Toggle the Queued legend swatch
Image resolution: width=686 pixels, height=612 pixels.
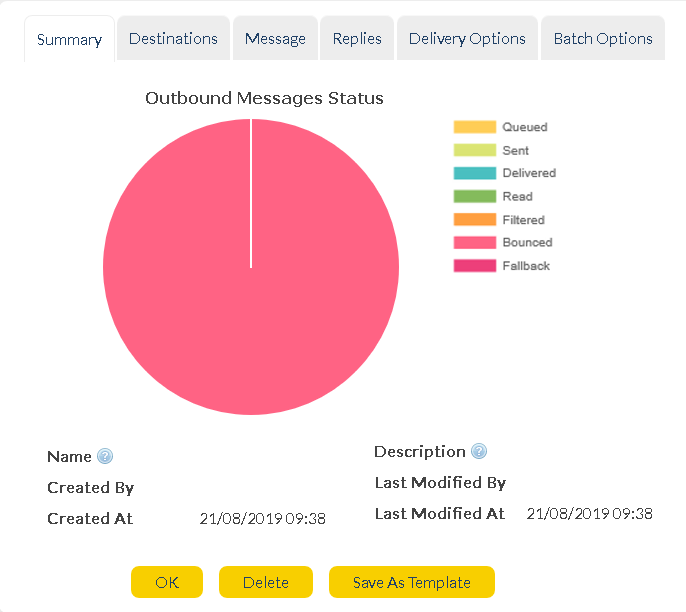point(475,128)
